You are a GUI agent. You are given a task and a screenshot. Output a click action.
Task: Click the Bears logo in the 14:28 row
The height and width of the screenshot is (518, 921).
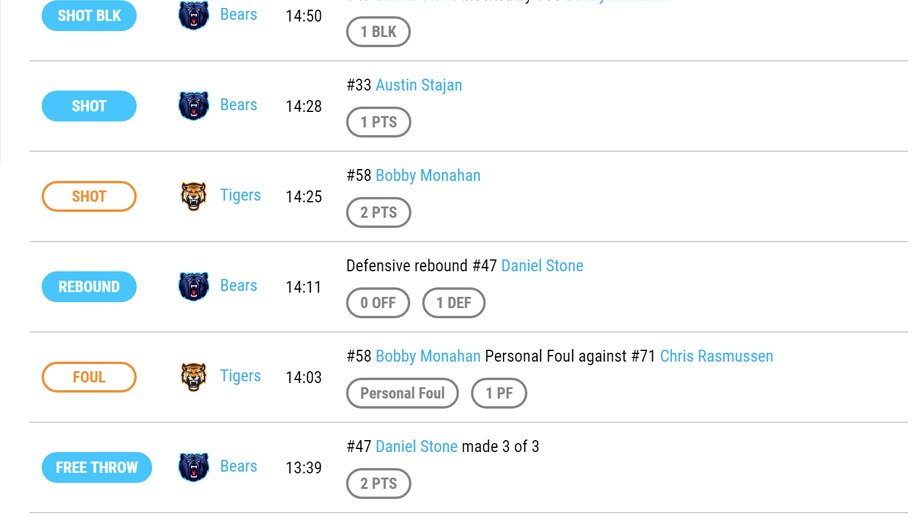point(193,106)
